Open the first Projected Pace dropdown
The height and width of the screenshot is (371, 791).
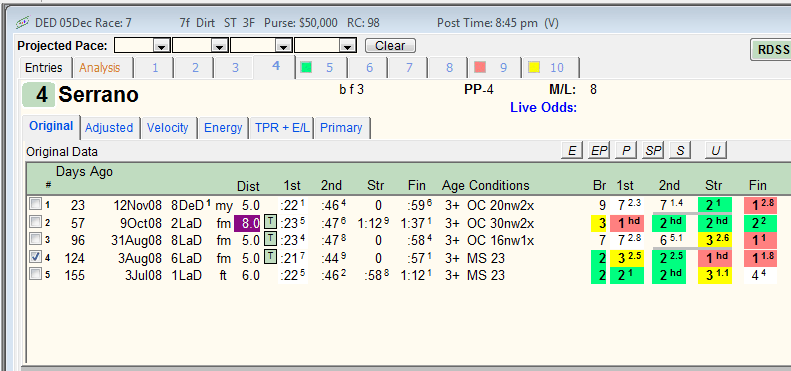[161, 46]
